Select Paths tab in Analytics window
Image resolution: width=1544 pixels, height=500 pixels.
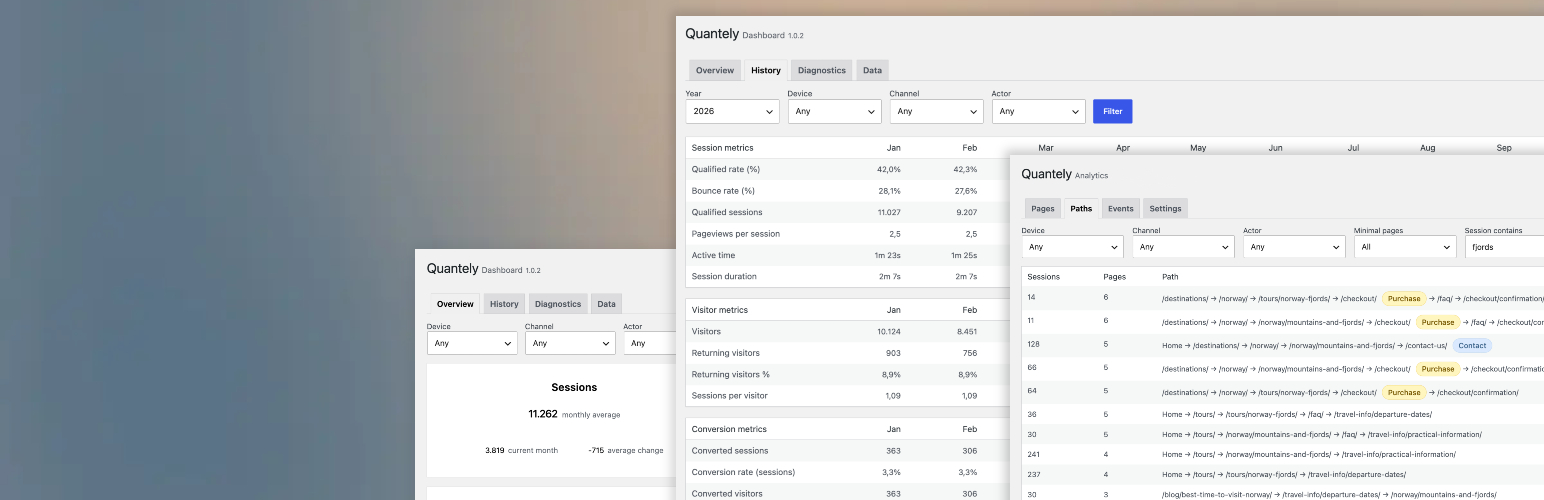[1081, 208]
